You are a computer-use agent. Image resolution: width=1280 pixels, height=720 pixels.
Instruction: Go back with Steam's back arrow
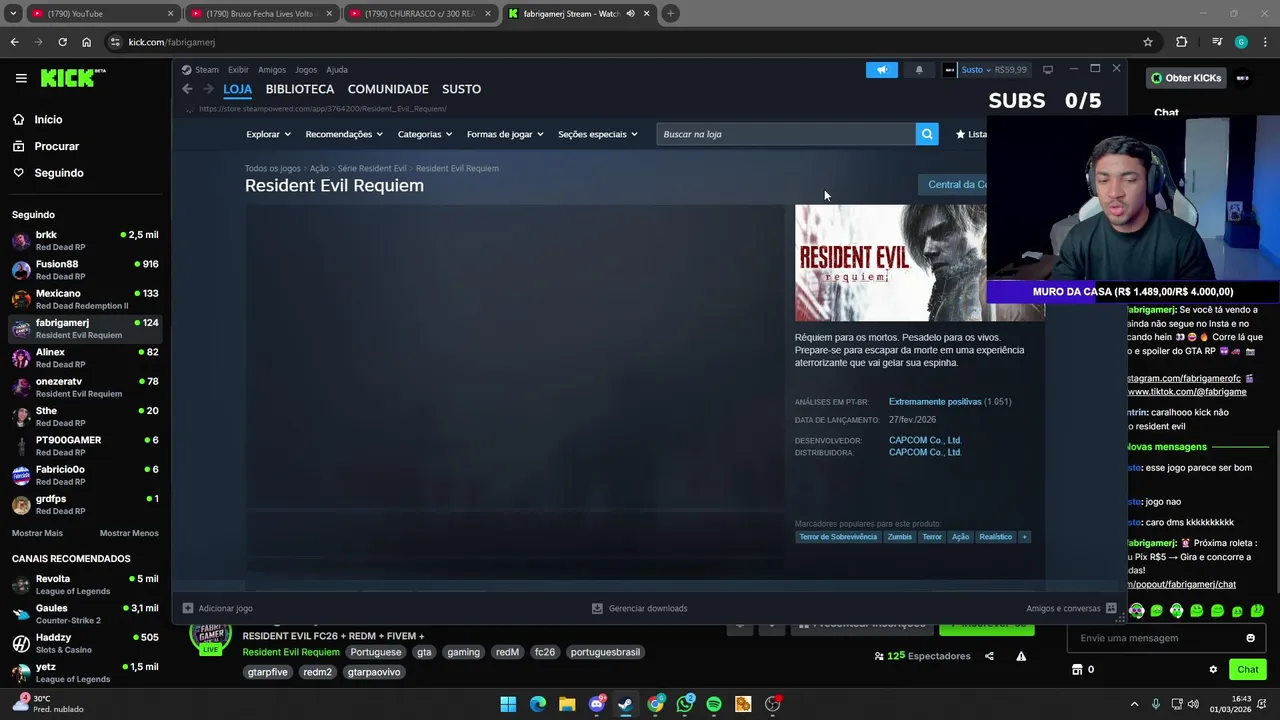tap(187, 89)
